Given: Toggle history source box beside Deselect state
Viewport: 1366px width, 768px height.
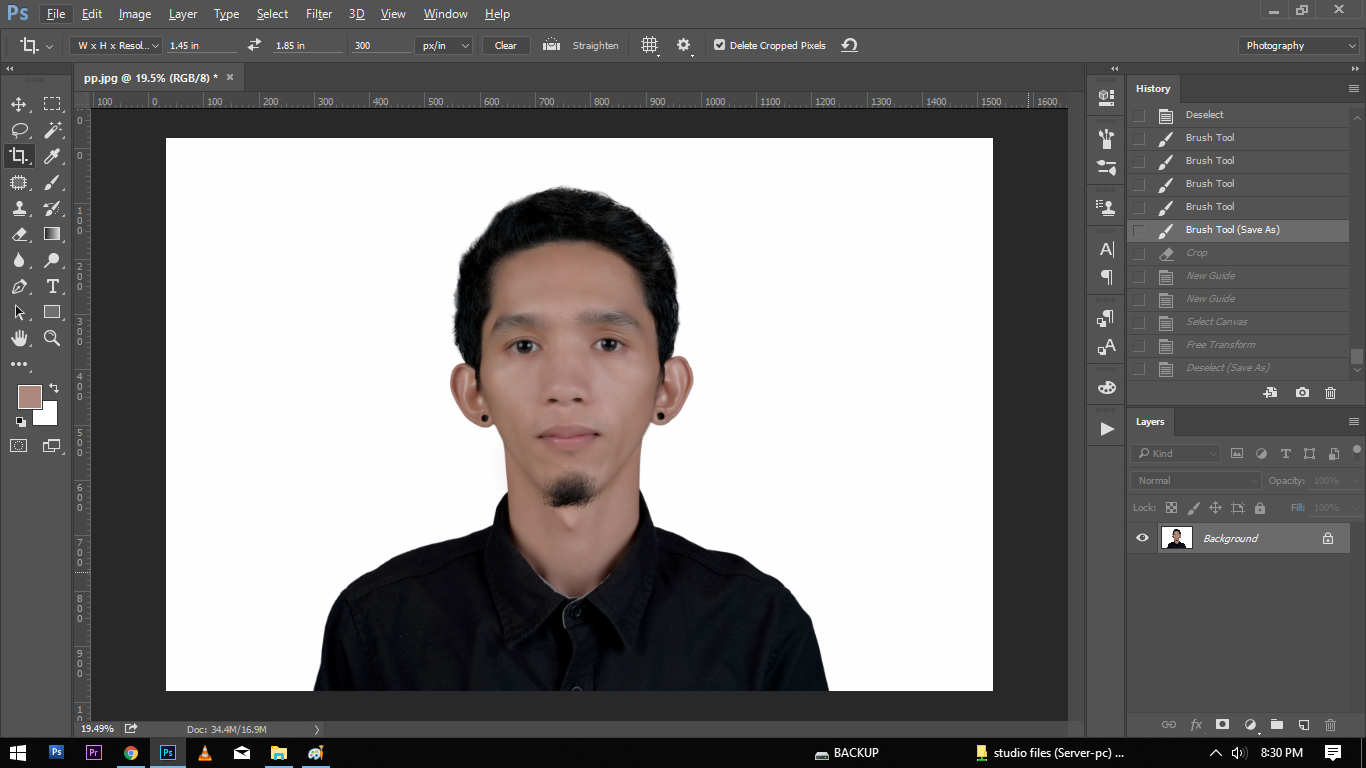Looking at the screenshot, I should [x=1139, y=115].
